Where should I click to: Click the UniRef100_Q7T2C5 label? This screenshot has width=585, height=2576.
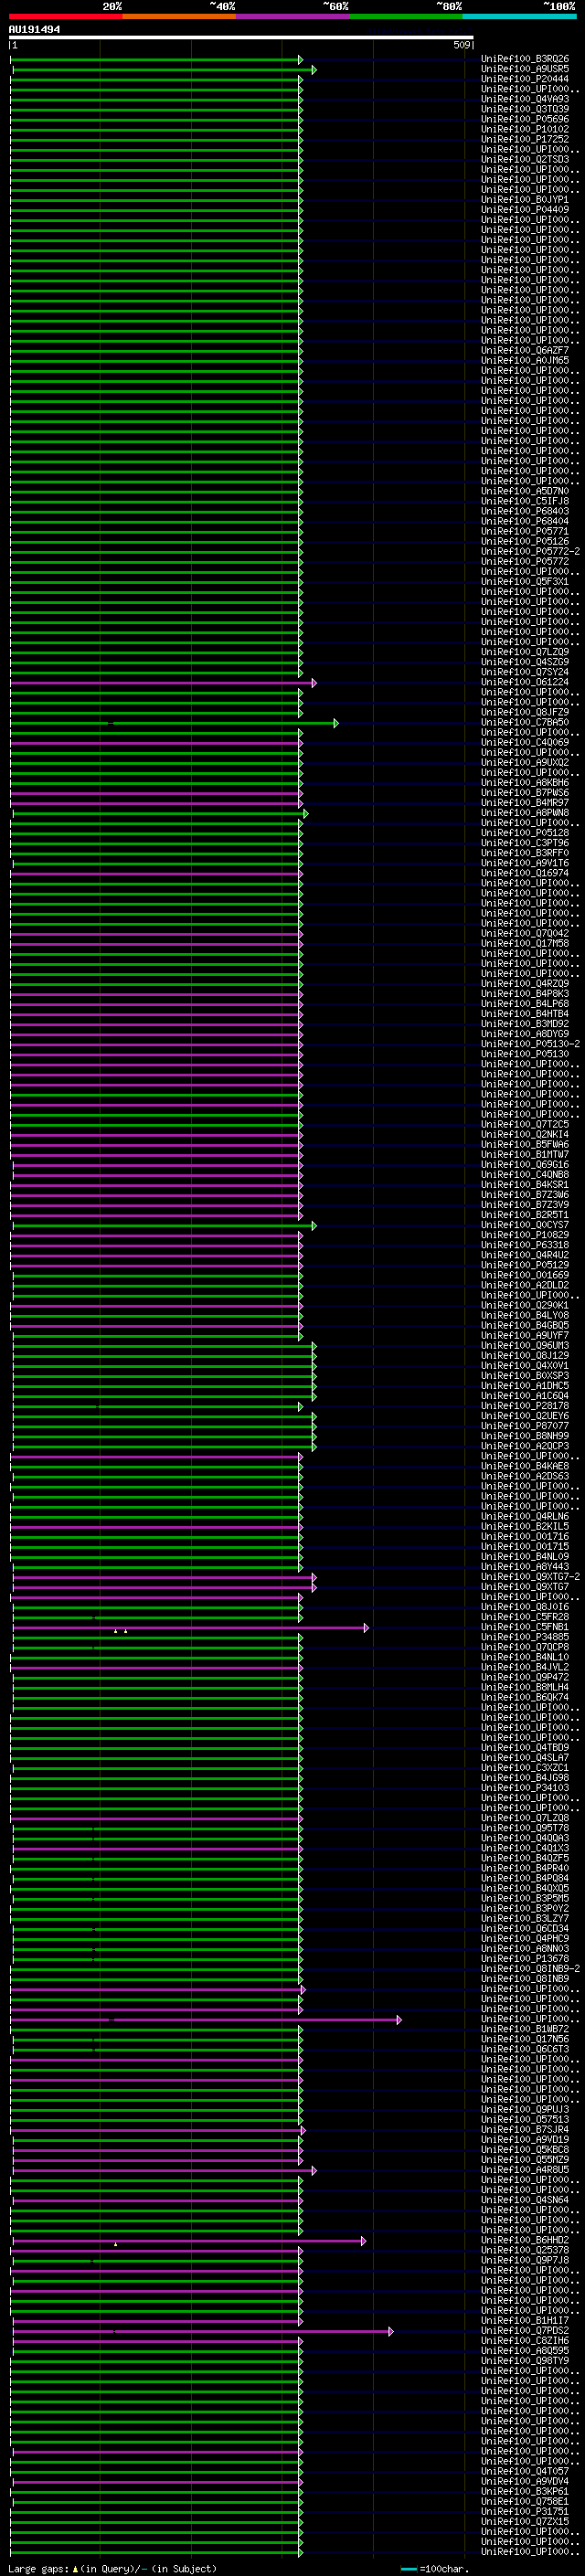pyautogui.click(x=525, y=1124)
